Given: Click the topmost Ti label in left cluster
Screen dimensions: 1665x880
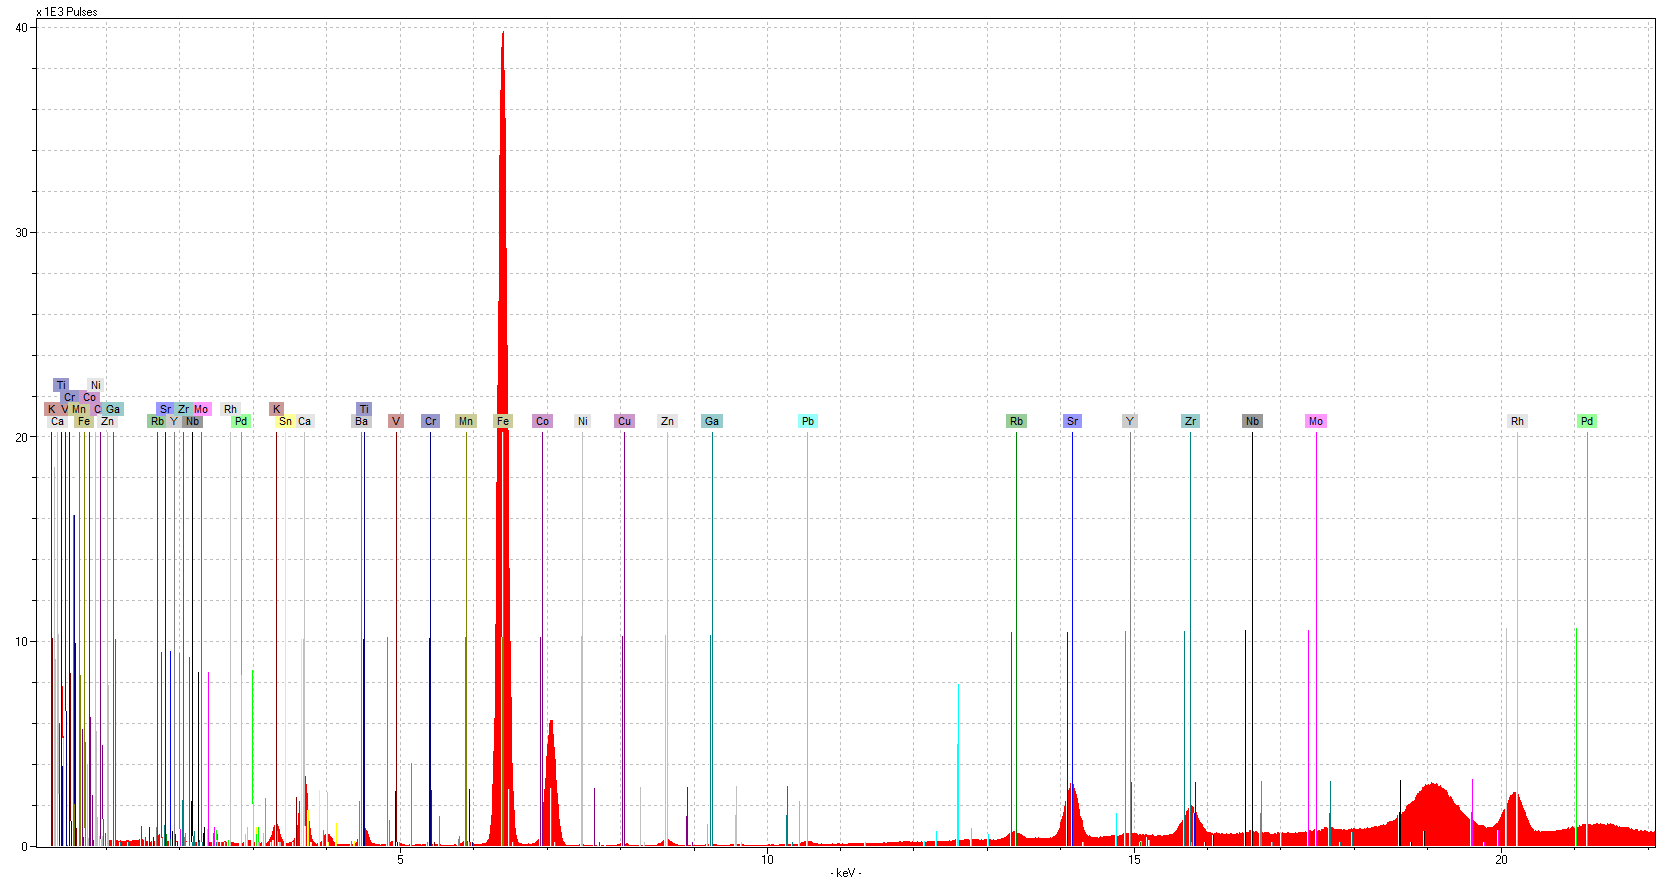Looking at the screenshot, I should coord(61,385).
